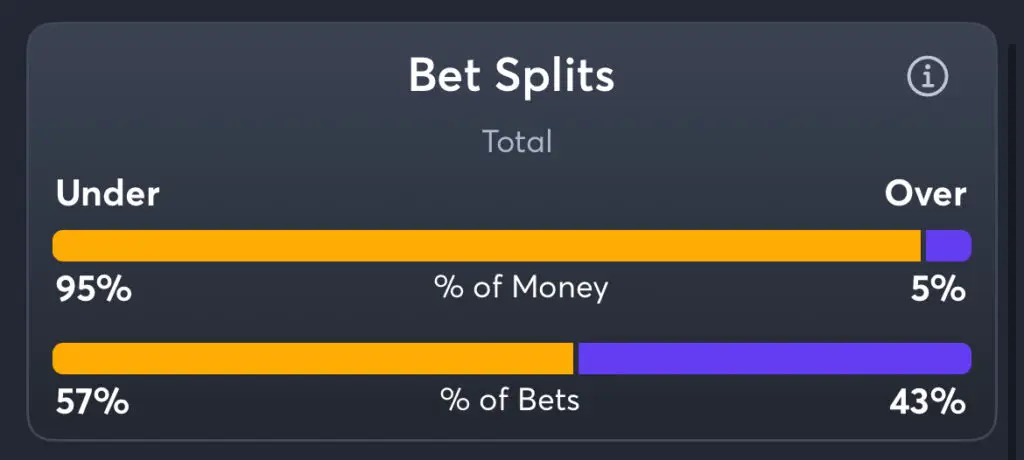1024x460 pixels.
Task: Open the info icon beside Bet Splits
Action: point(927,76)
